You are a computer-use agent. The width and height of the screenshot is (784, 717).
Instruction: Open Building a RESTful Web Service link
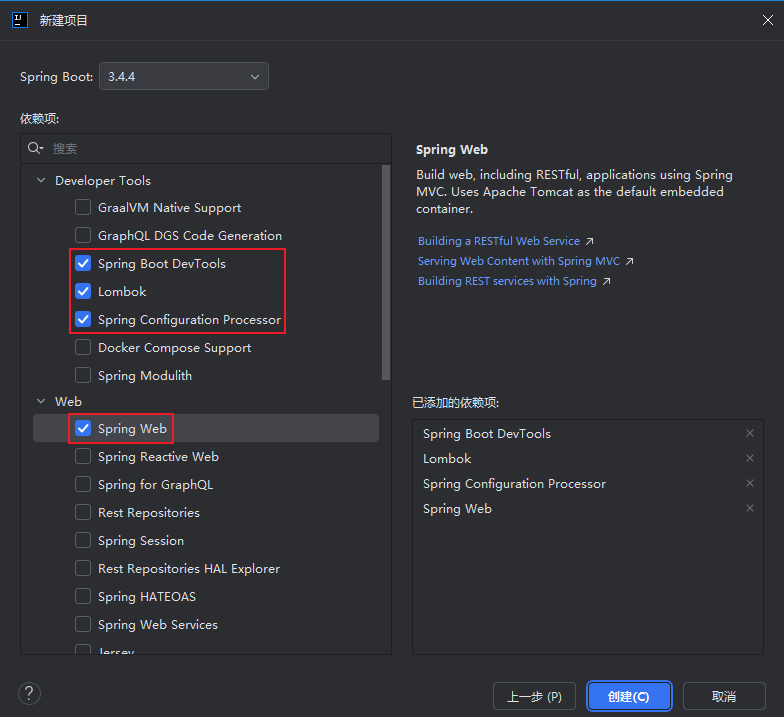pos(498,241)
